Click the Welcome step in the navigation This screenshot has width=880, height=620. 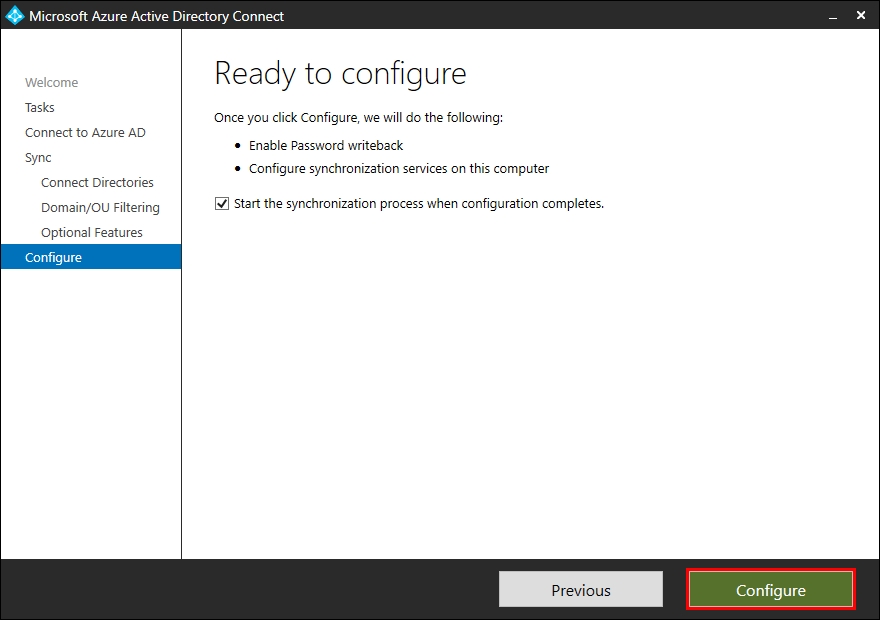pos(52,82)
